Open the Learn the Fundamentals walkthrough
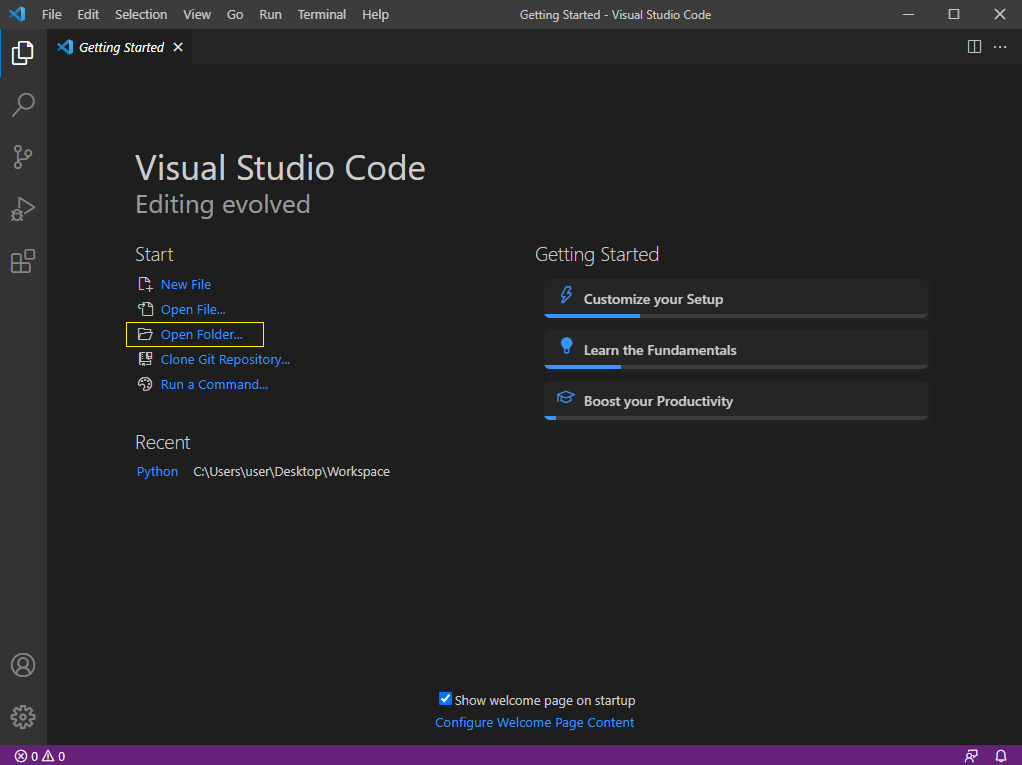This screenshot has width=1022, height=765. click(736, 349)
